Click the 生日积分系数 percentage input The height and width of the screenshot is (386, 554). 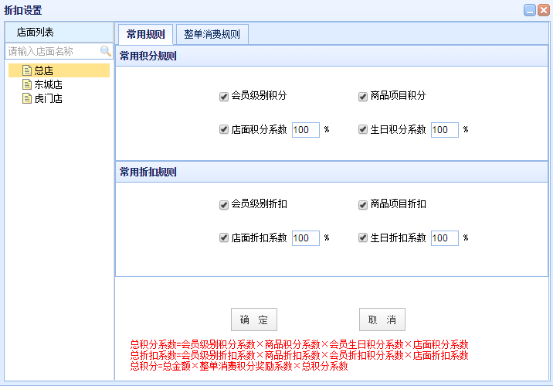[x=445, y=130]
